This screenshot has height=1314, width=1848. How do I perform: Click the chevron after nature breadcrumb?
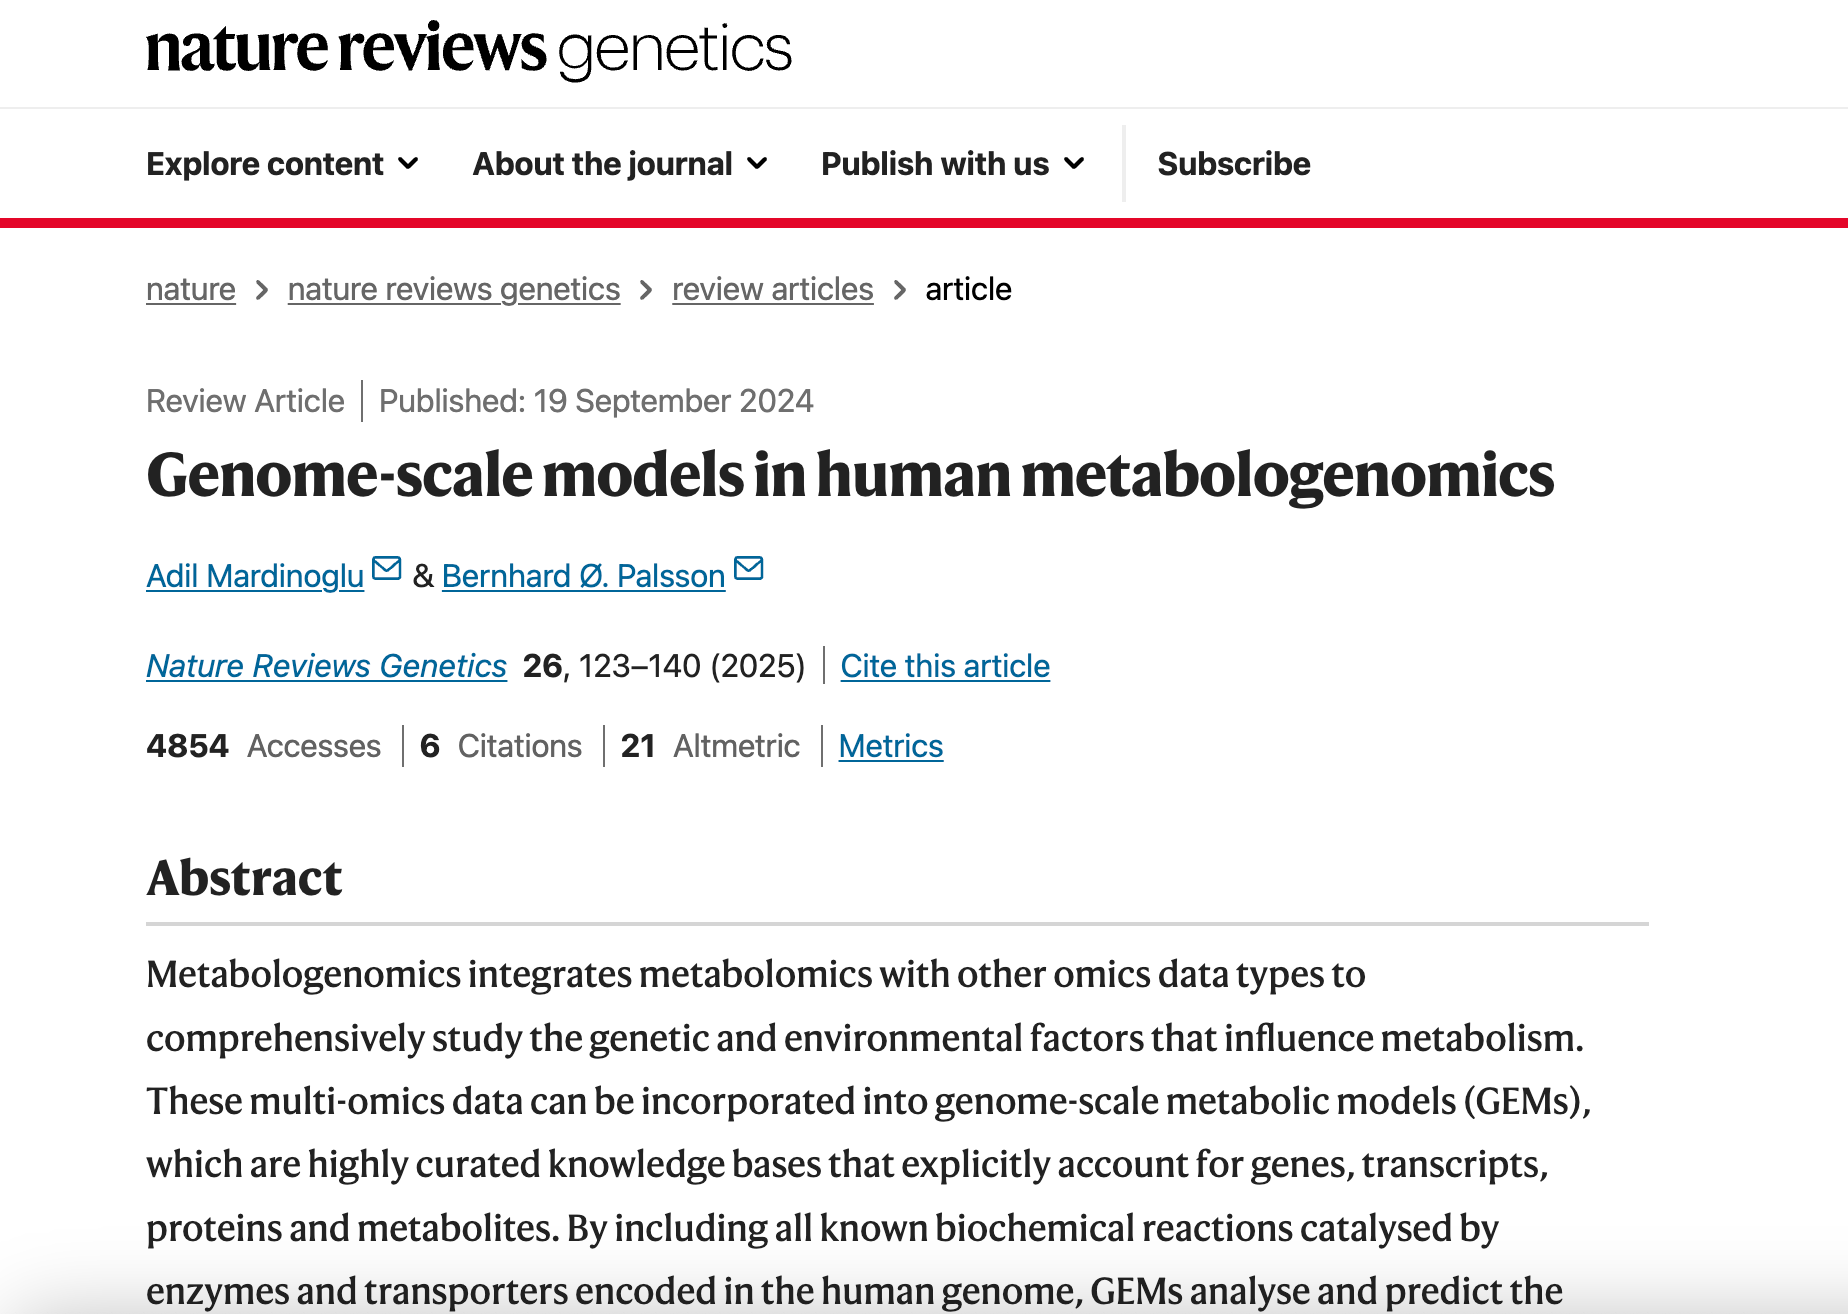[262, 290]
